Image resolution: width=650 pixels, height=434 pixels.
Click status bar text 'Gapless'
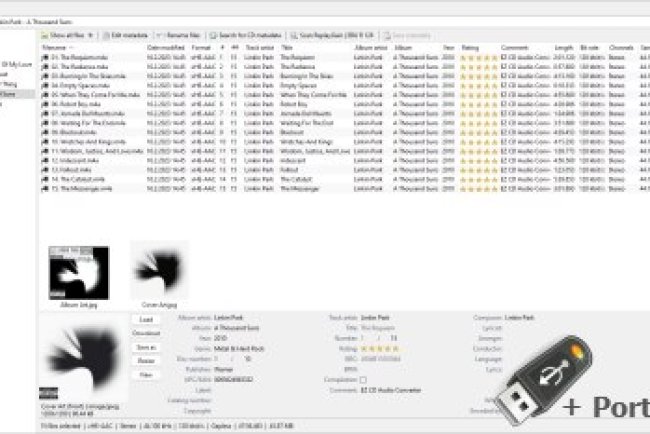pyautogui.click(x=221, y=426)
